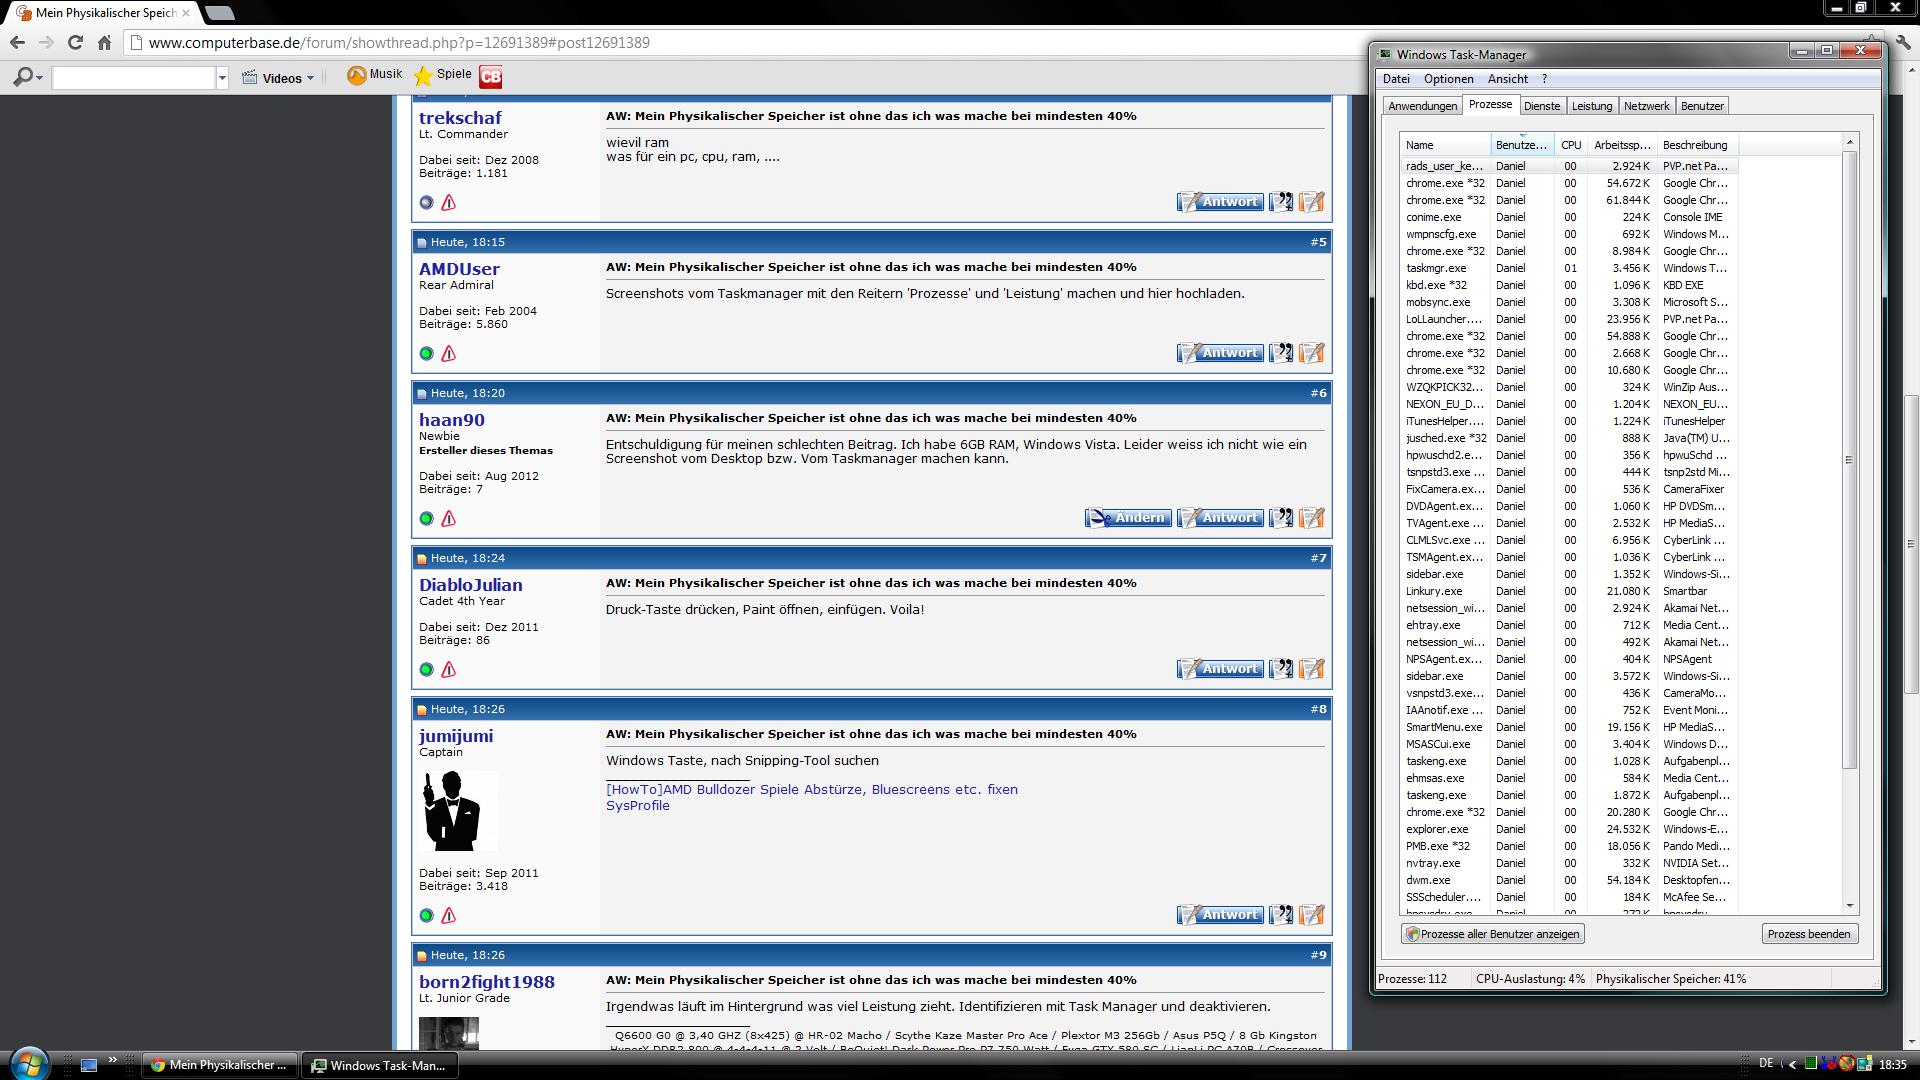
Task: Click the Prozess beenden button
Action: (1808, 933)
